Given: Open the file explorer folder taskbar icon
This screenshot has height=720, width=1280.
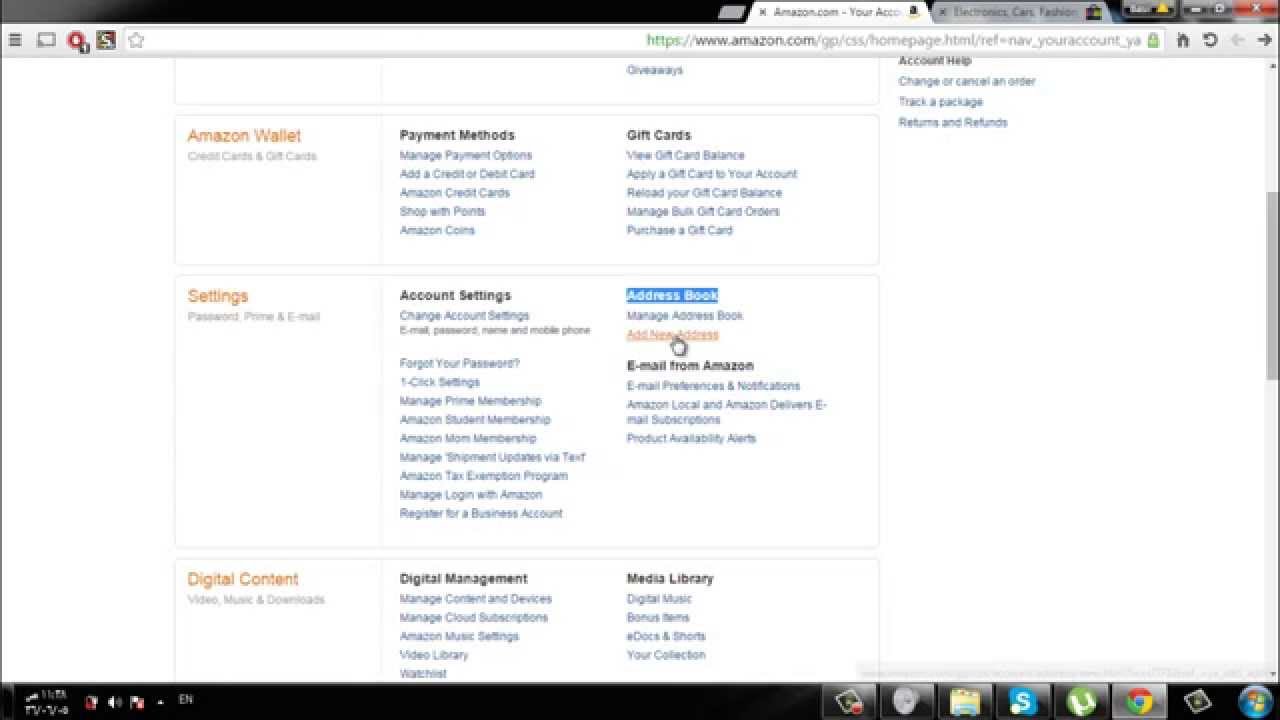Looking at the screenshot, I should pos(964,701).
